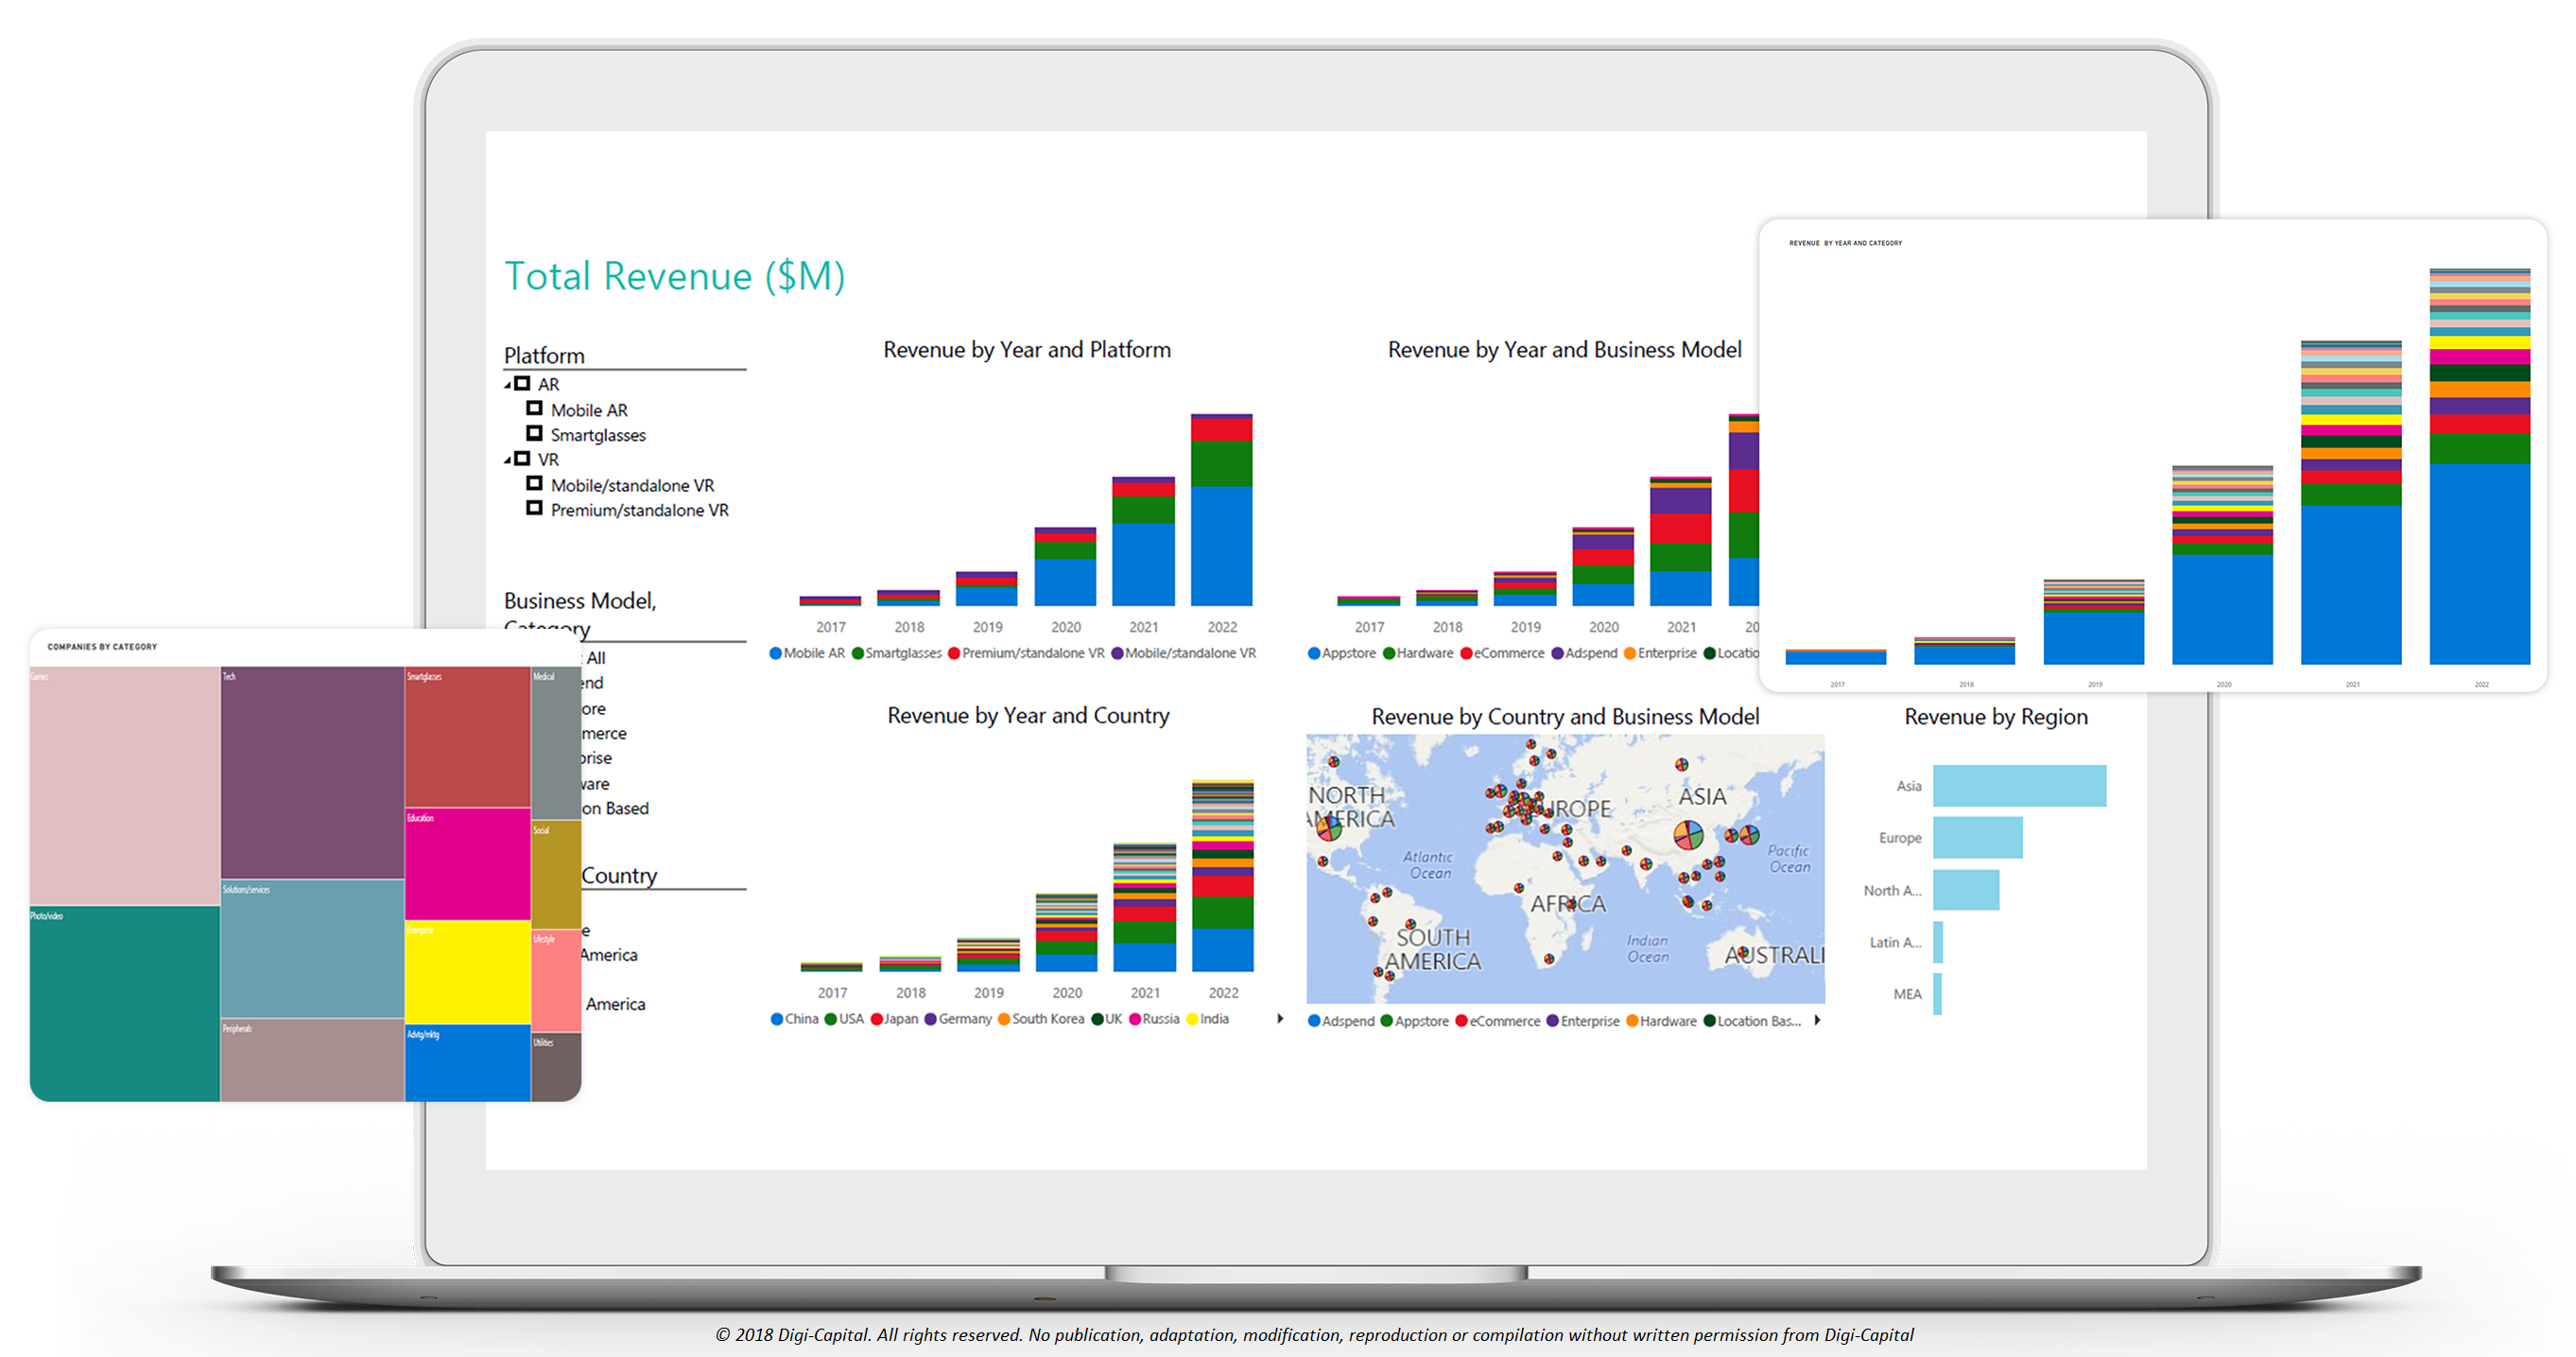
Task: Click the Appstore legend dot in Business Model chart
Action: [x=1314, y=653]
